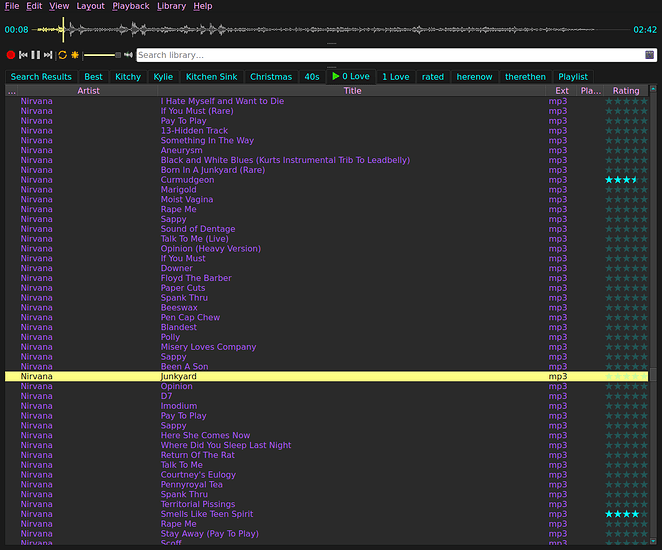Seek in the waveform progress bar
This screenshot has width=662, height=550.
point(331,30)
